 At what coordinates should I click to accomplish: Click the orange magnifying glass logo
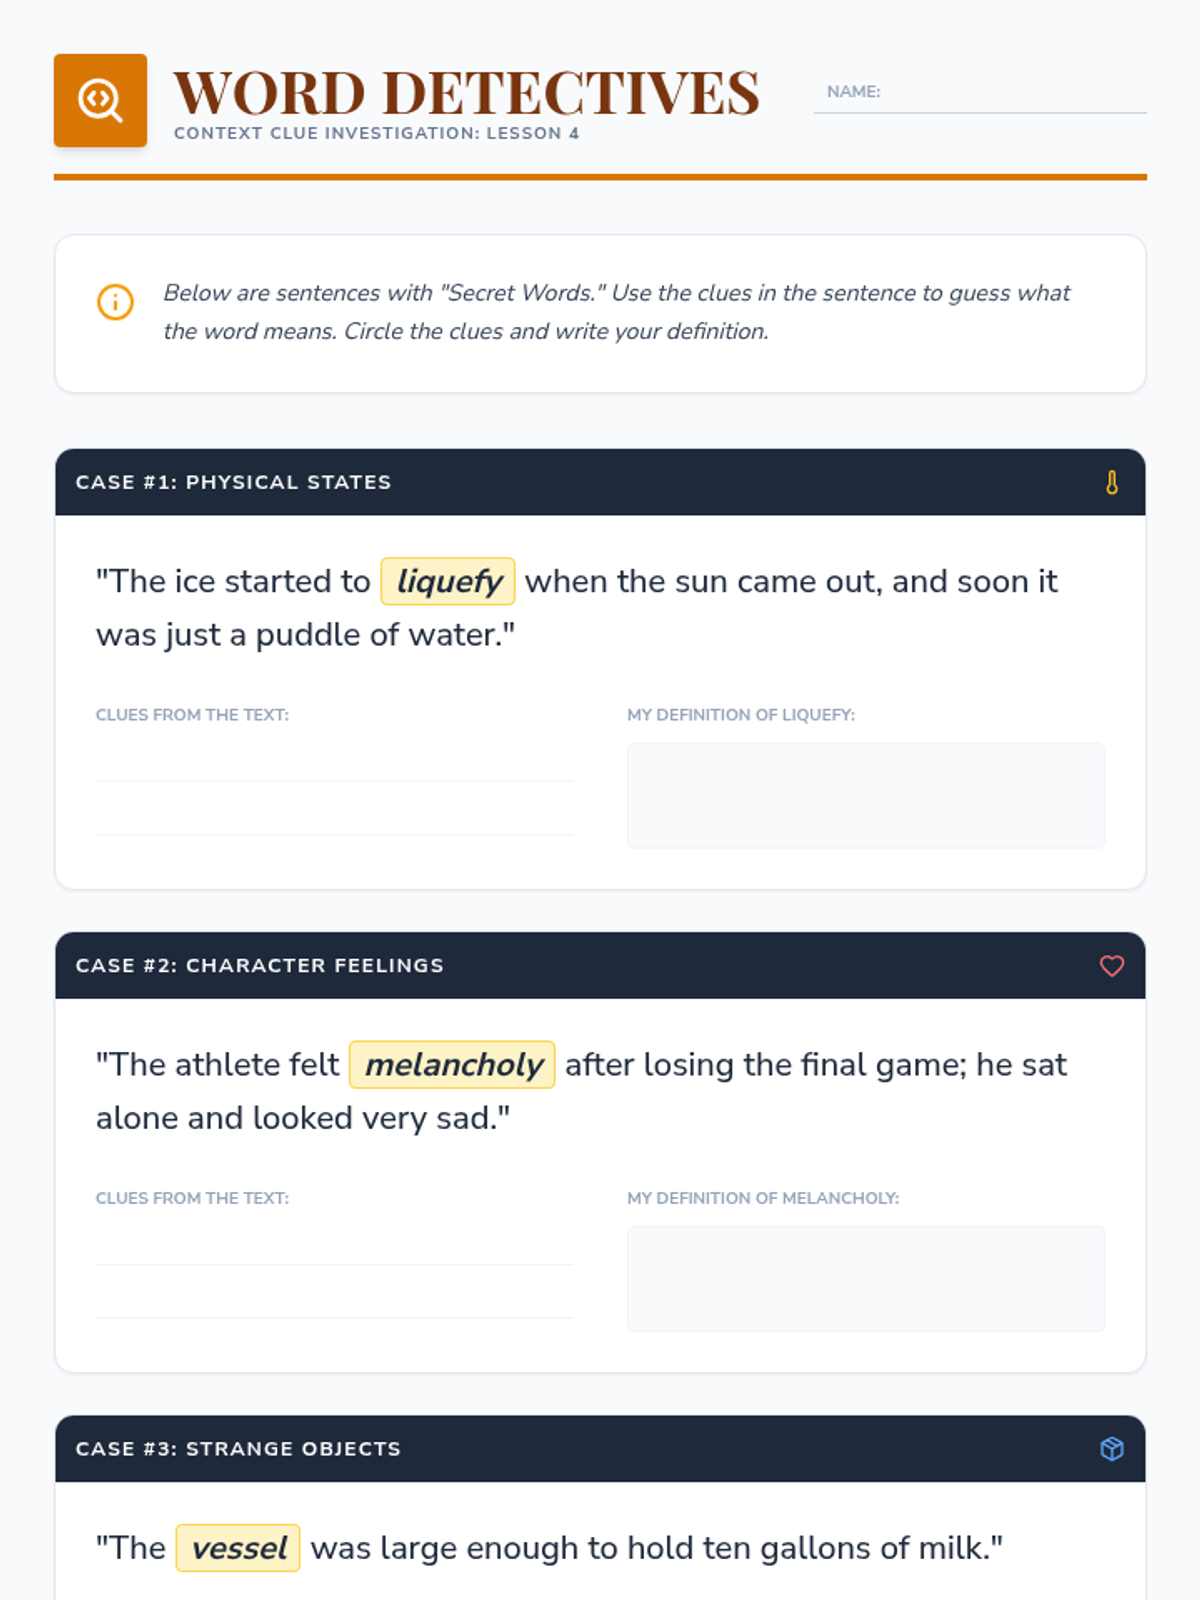coord(100,100)
